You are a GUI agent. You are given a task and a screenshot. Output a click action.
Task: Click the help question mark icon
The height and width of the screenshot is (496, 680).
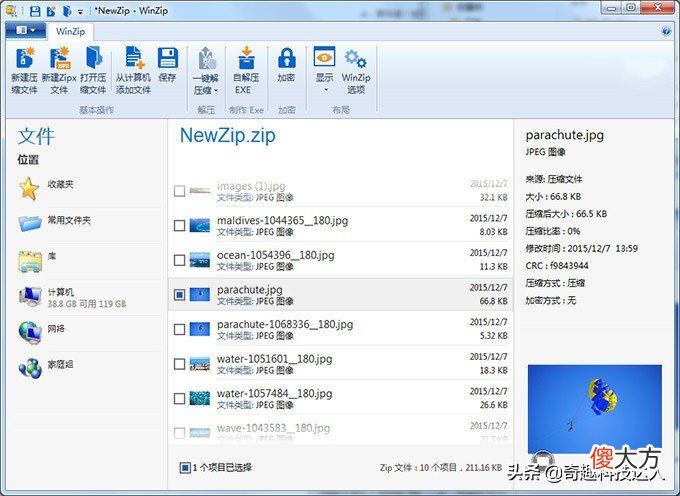point(666,31)
